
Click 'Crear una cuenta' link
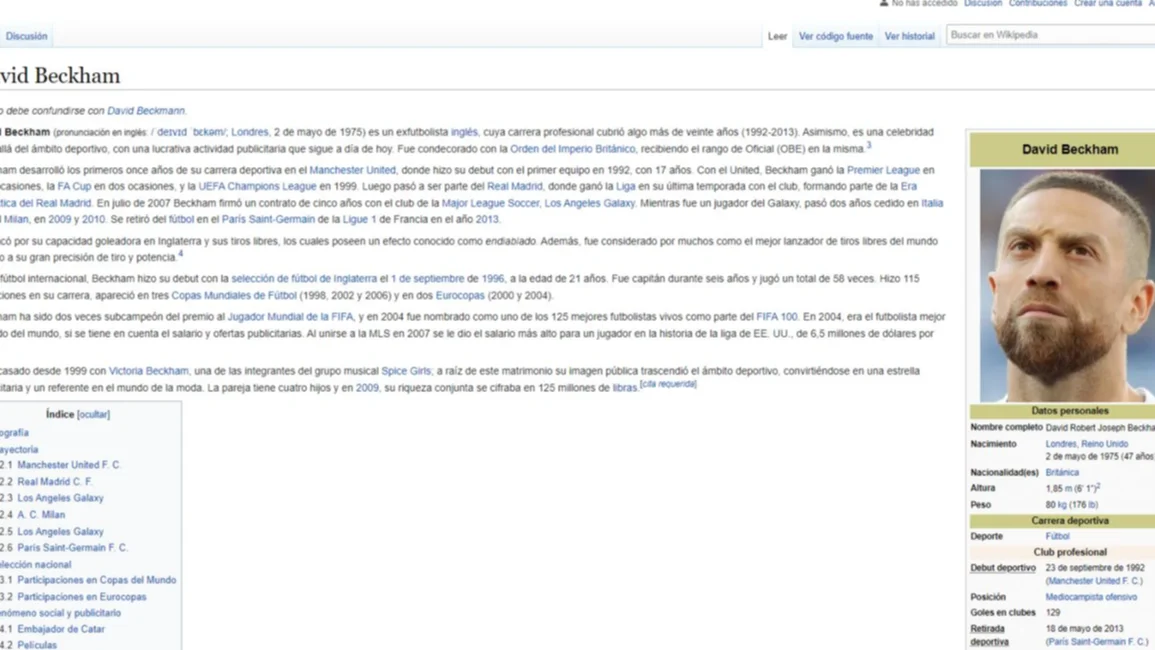pos(1108,4)
